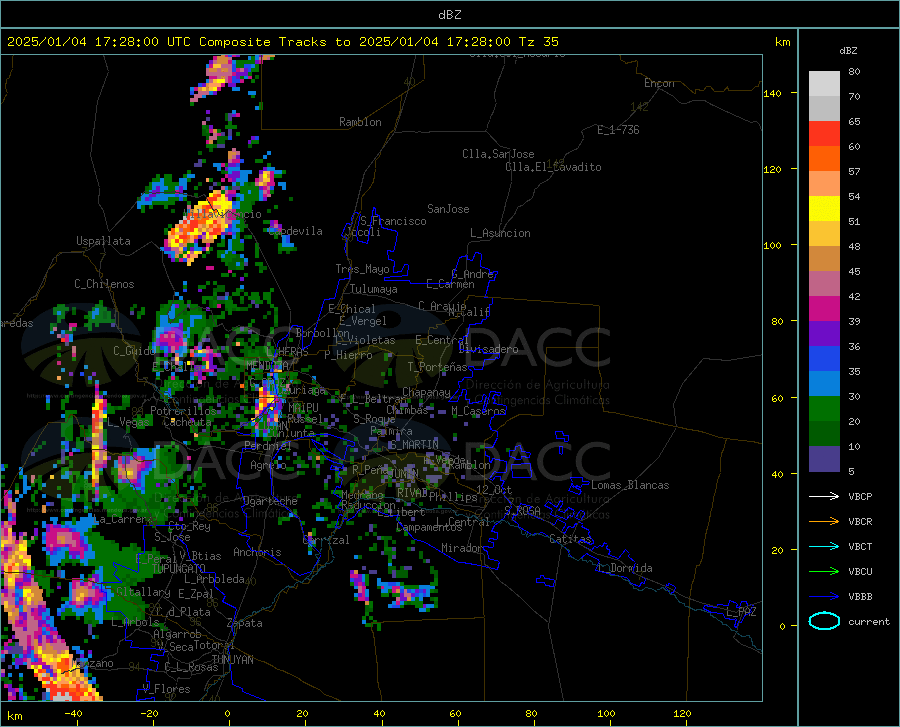The image size is (900, 727).
Task: Click the dBZ title at the top
Action: click(x=449, y=15)
